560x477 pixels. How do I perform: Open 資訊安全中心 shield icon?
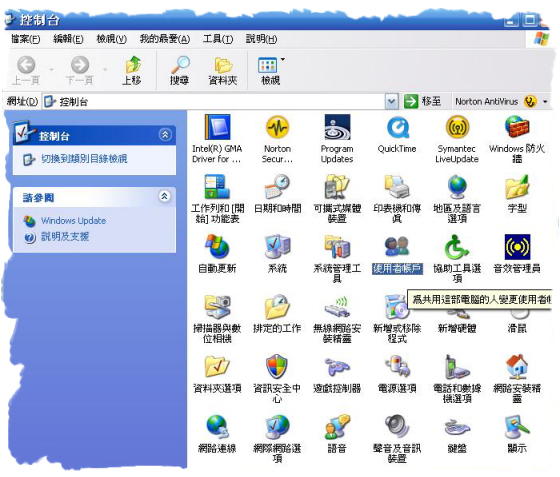coord(277,366)
